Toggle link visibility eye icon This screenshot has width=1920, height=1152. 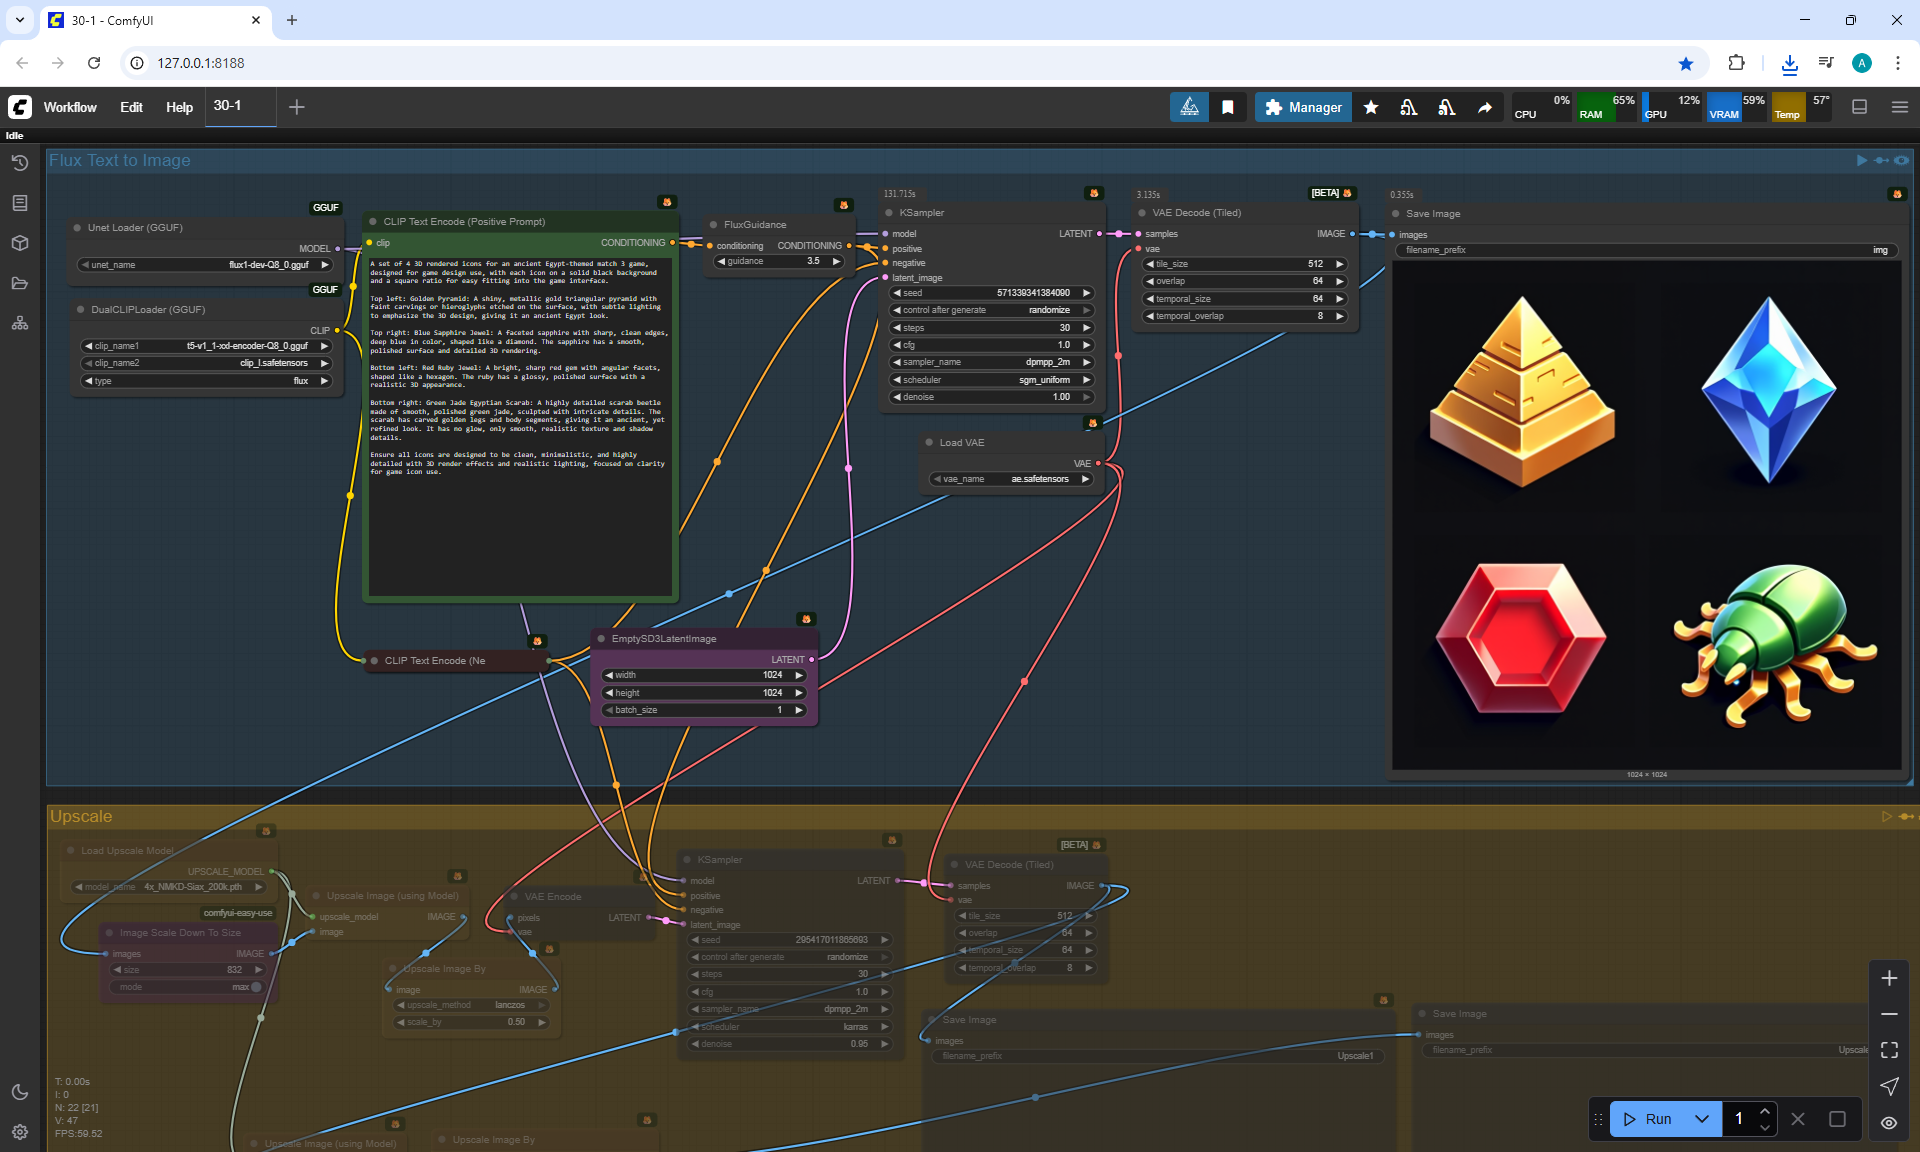[1888, 1123]
